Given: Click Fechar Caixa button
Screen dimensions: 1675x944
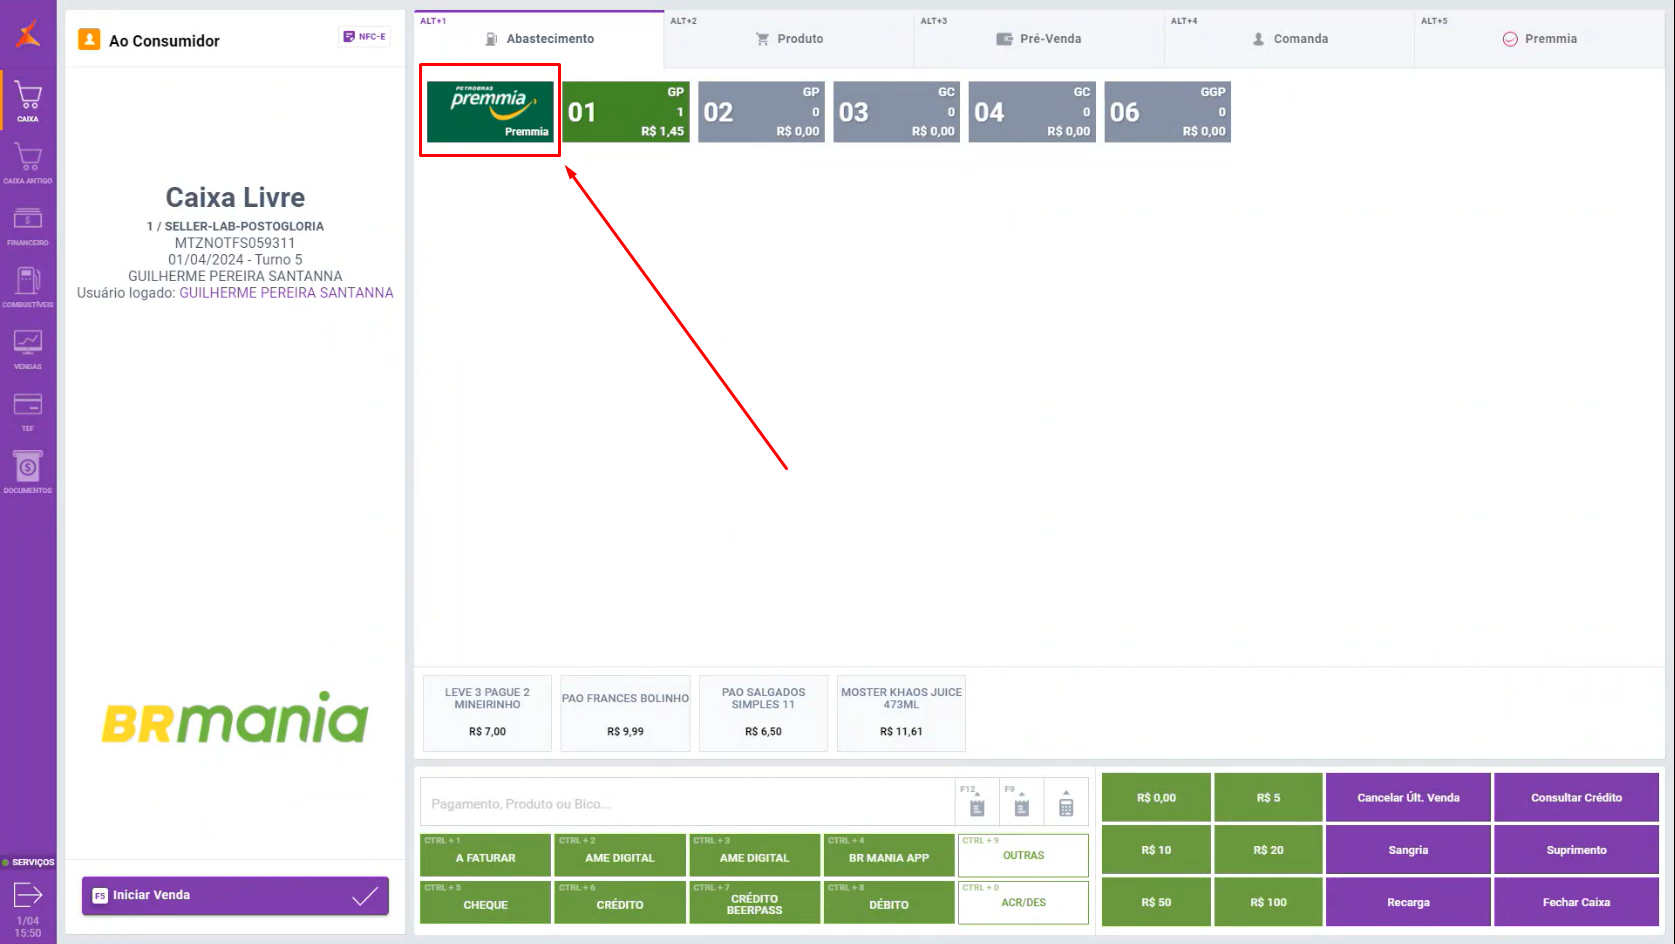Looking at the screenshot, I should [x=1576, y=902].
